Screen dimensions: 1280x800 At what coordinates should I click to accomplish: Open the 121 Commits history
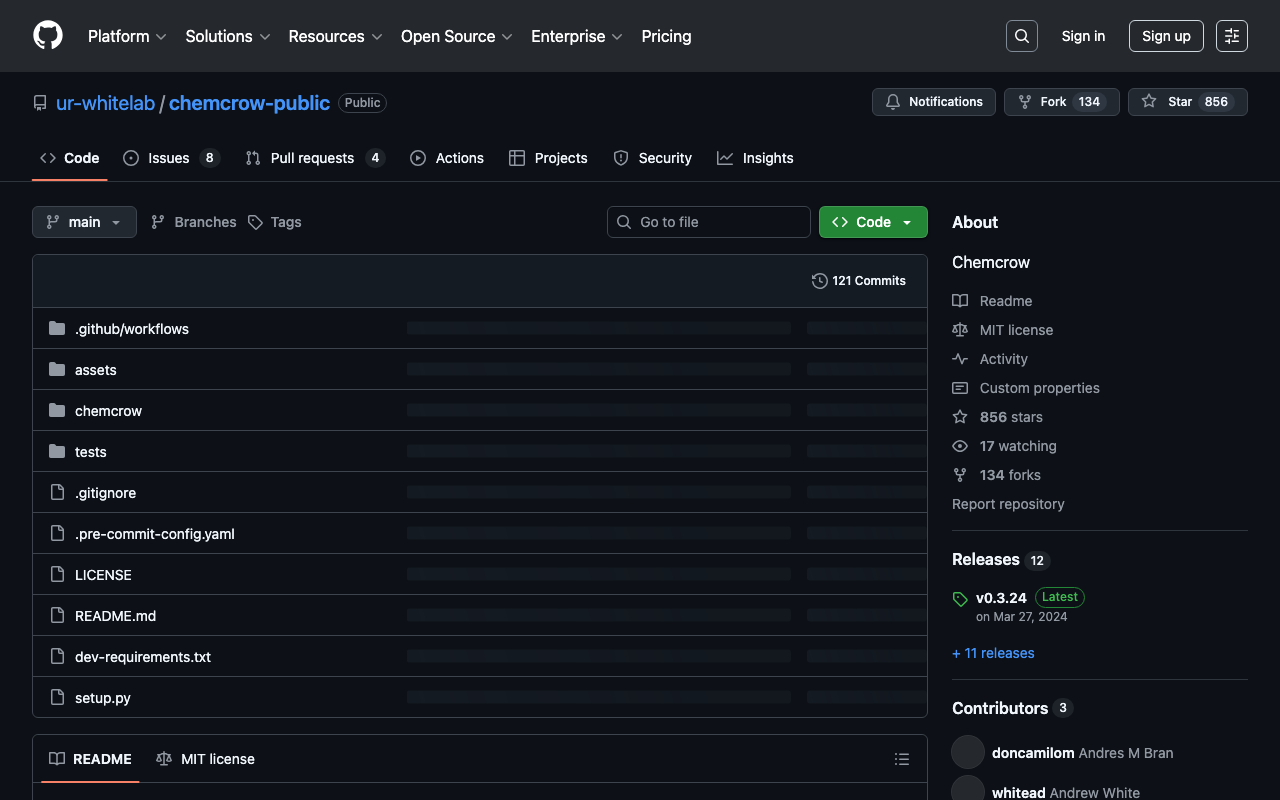[x=858, y=281]
